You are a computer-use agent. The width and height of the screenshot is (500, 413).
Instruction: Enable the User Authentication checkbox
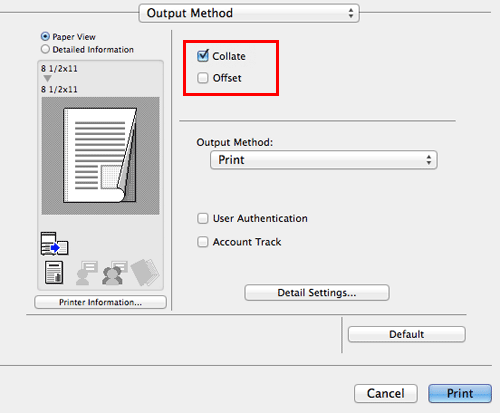(202, 218)
